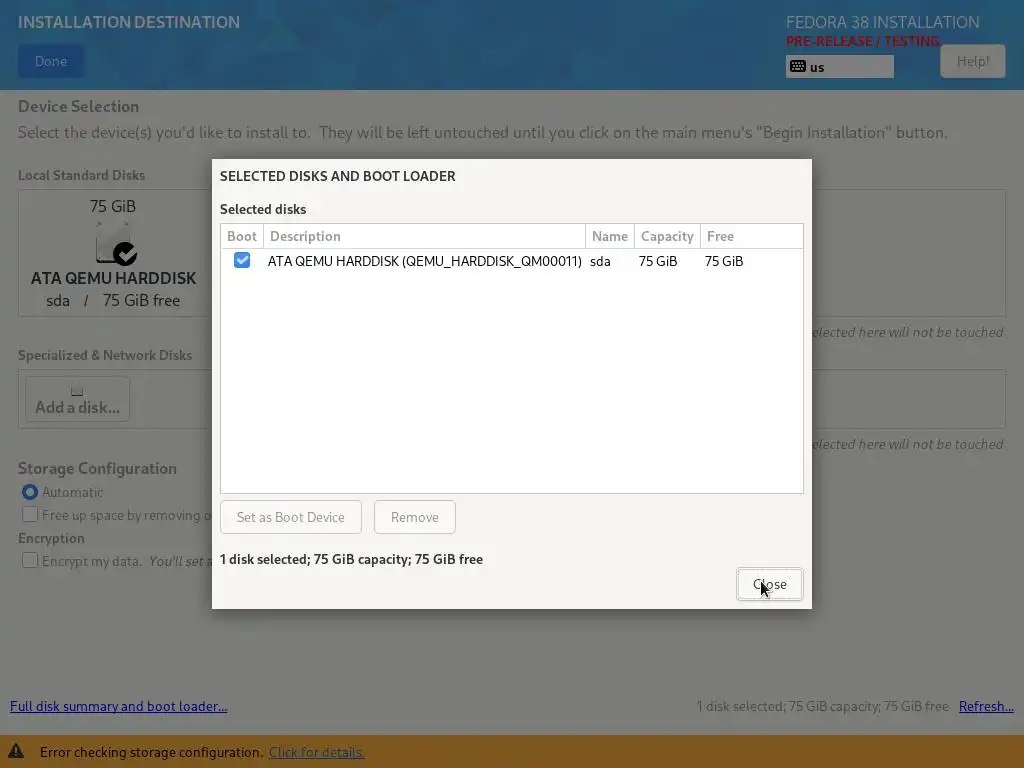Click the small disk icon above Add a disk
Screen dimensions: 1024x768
tap(77, 391)
